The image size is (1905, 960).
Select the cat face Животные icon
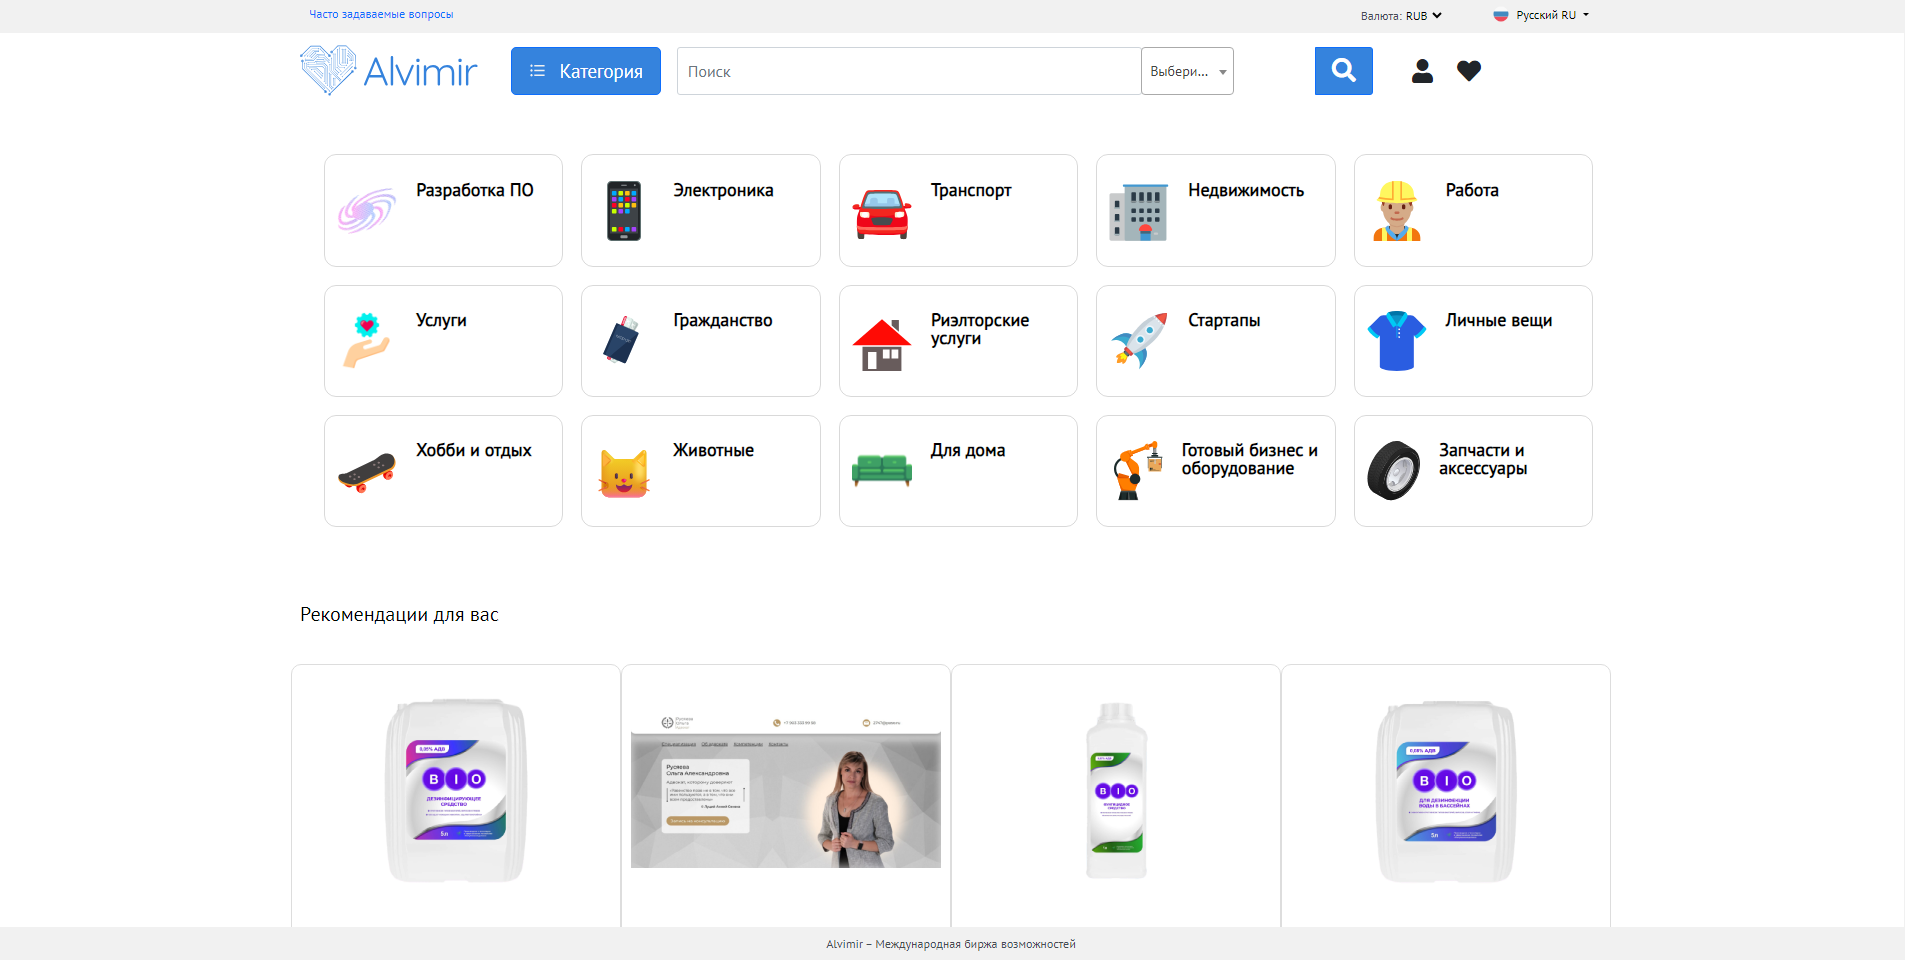click(x=624, y=472)
